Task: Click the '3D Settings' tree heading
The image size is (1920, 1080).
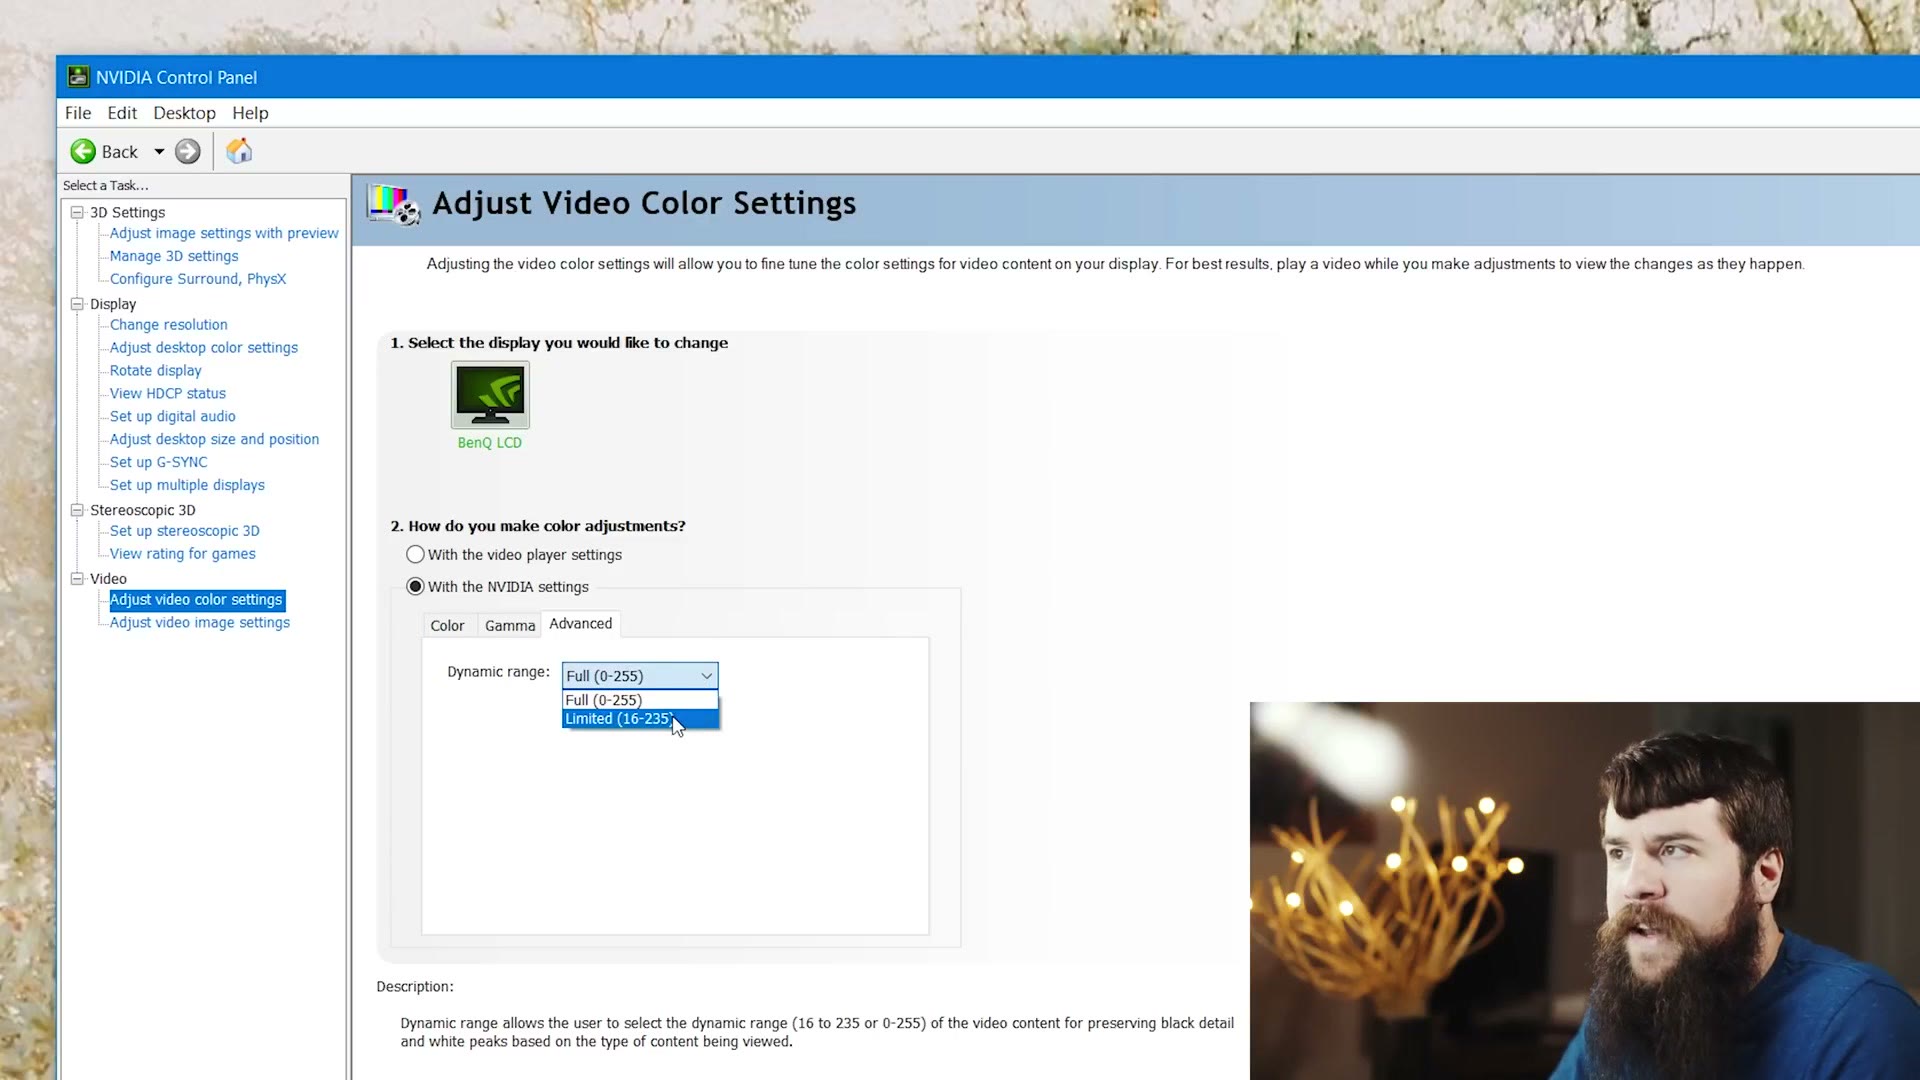Action: (128, 212)
